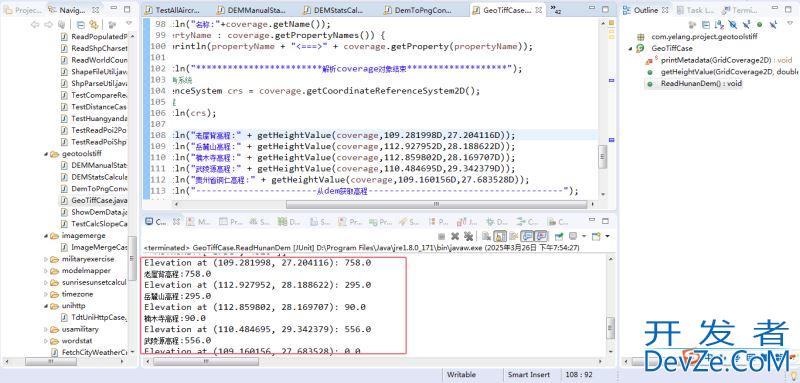This screenshot has width=800, height=383.
Task: Remove launch with the Console X icon
Action: point(455,236)
